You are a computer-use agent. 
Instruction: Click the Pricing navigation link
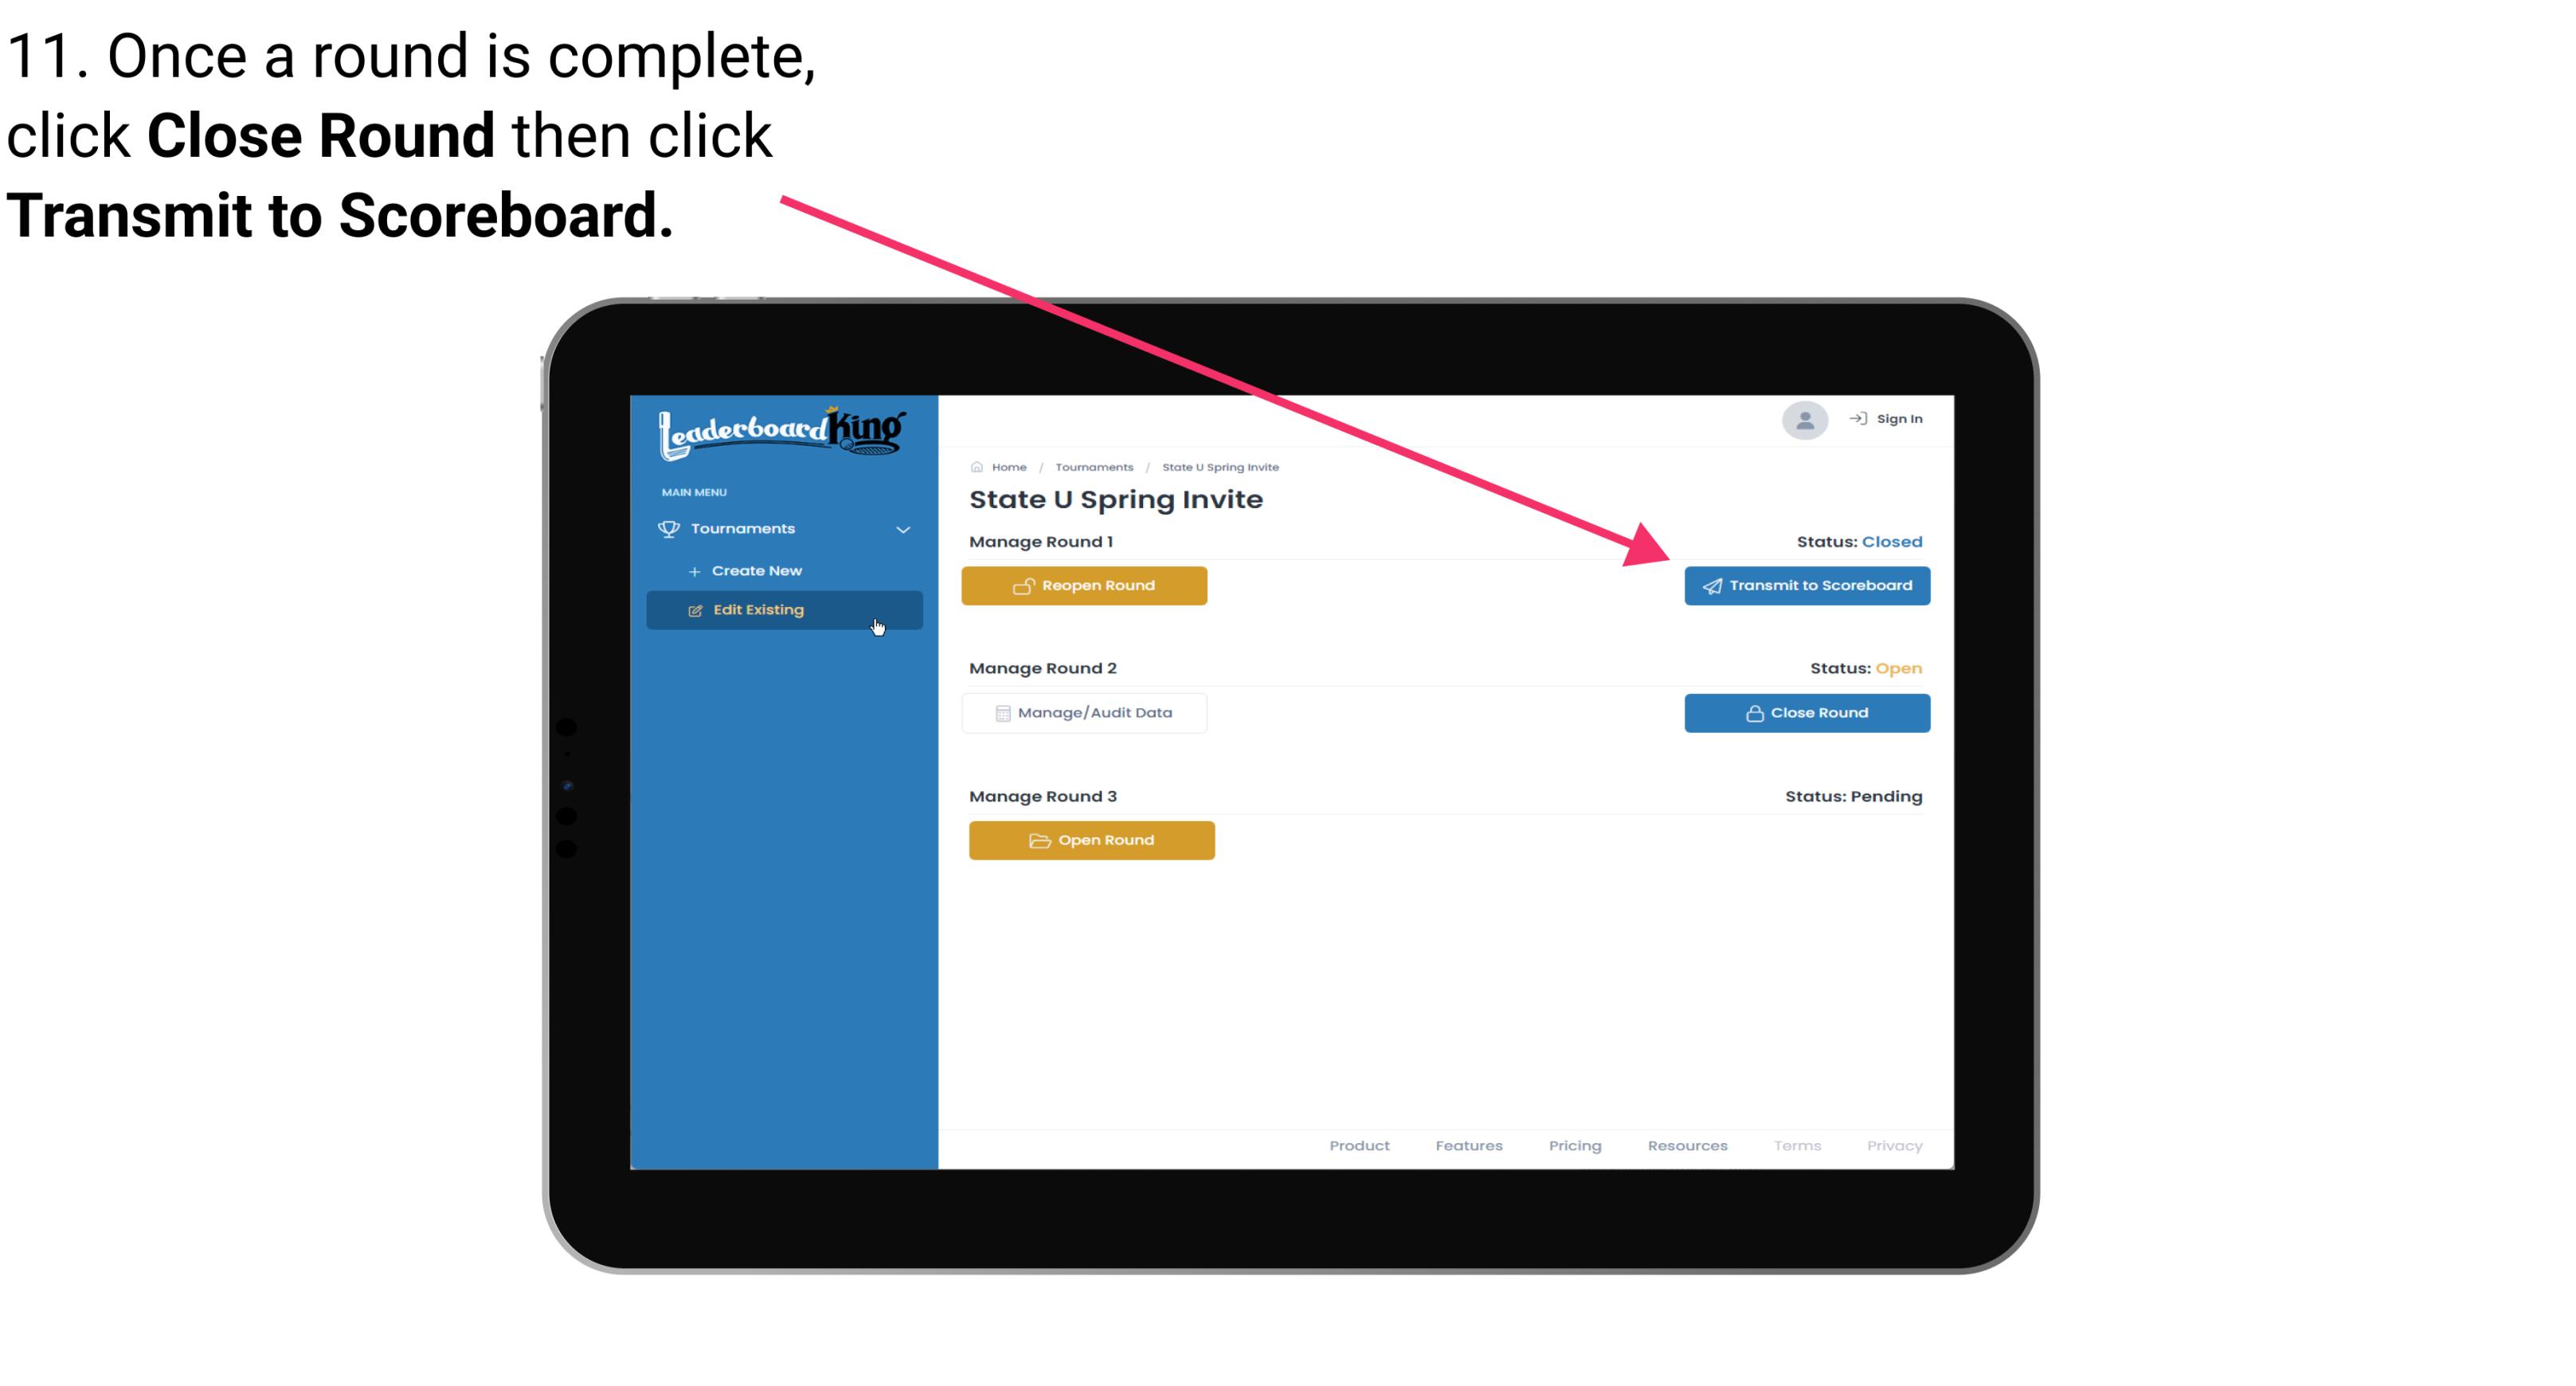tap(1573, 1145)
